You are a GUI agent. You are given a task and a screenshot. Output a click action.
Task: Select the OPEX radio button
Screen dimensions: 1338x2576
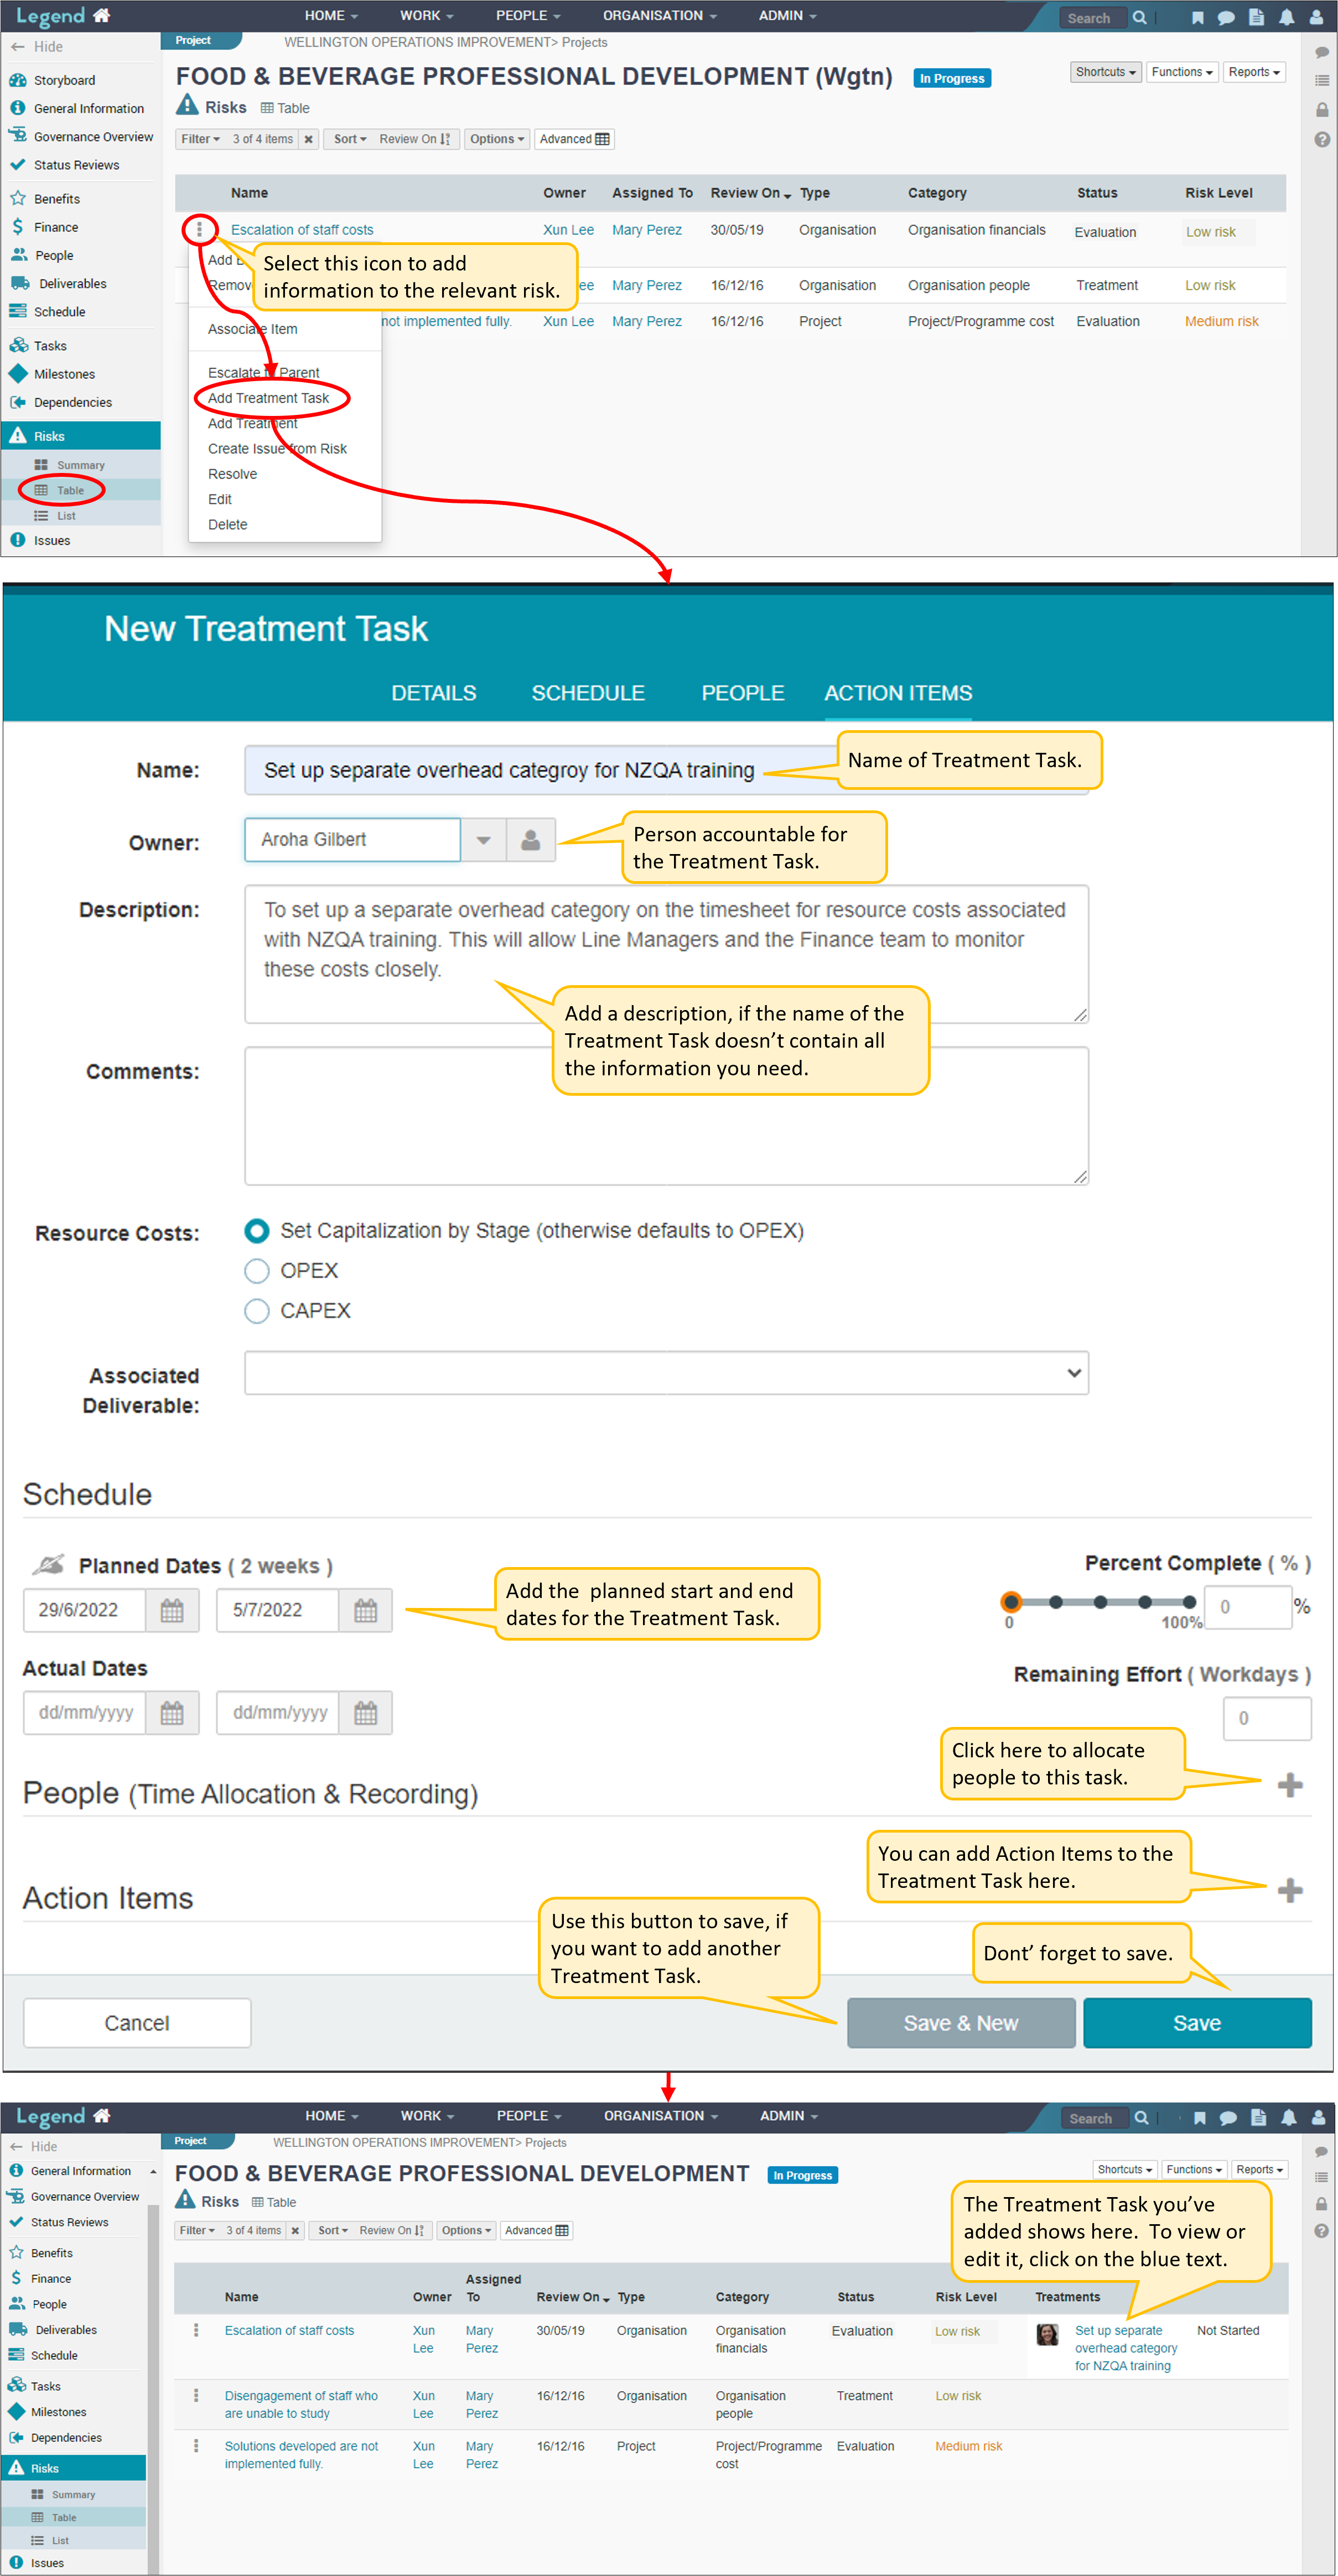[257, 1271]
